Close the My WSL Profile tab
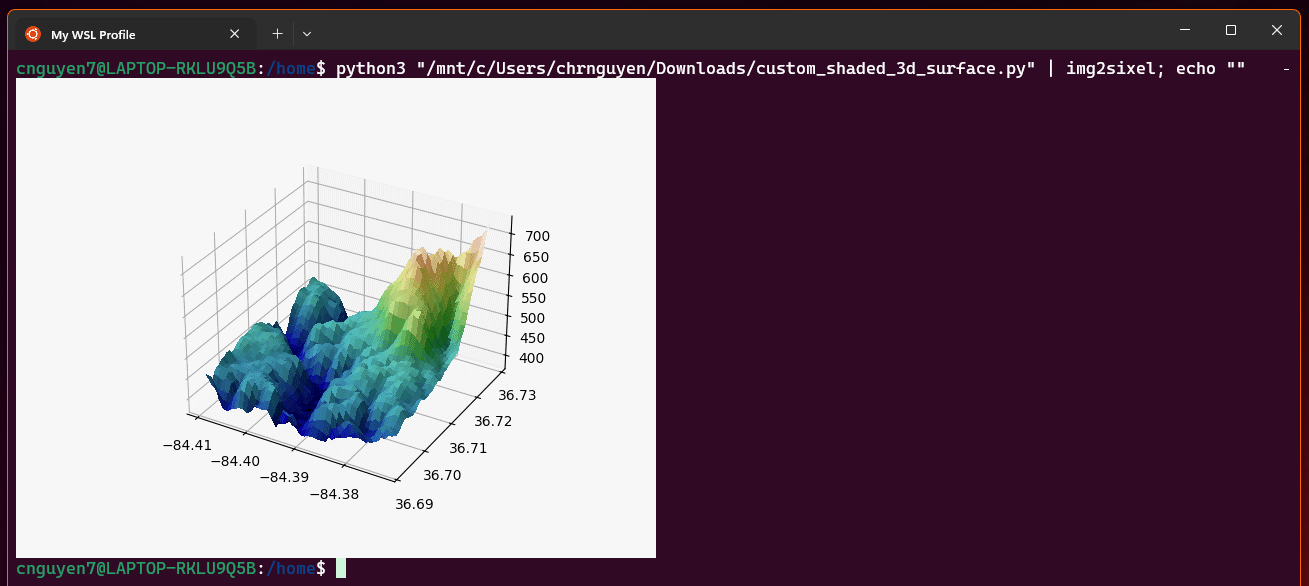 point(234,33)
